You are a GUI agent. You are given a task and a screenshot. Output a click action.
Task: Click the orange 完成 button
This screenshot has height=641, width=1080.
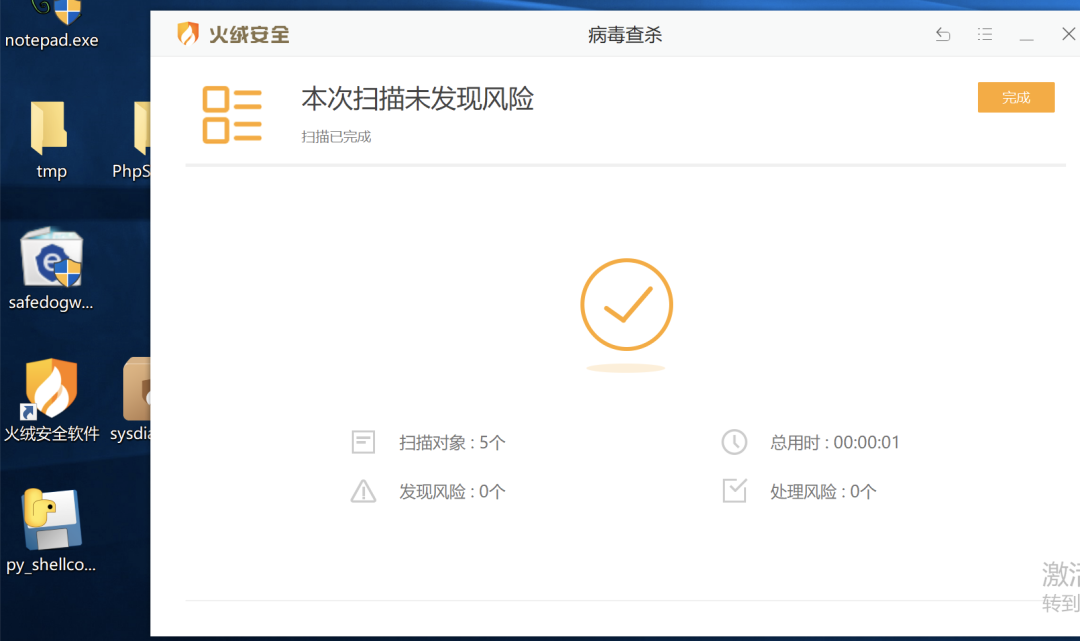pos(1016,97)
